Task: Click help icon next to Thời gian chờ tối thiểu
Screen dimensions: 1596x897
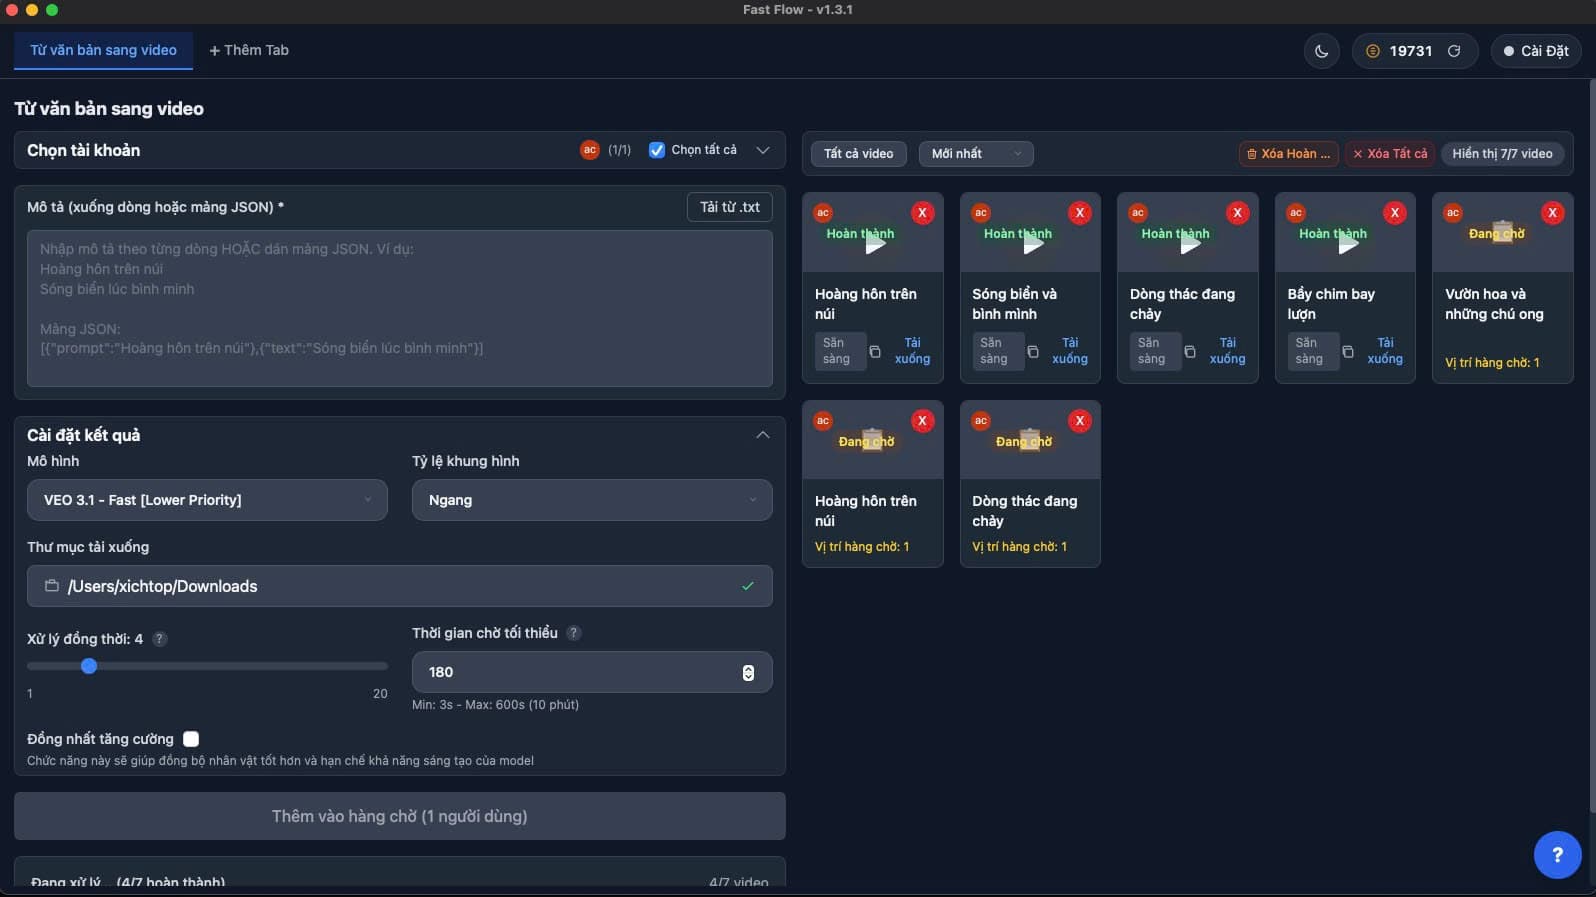Action: pyautogui.click(x=574, y=633)
